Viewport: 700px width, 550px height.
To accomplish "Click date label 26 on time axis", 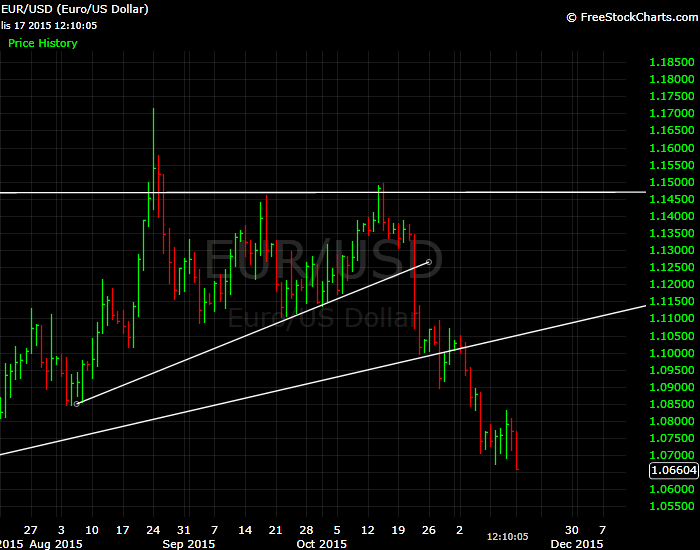I will [x=429, y=530].
